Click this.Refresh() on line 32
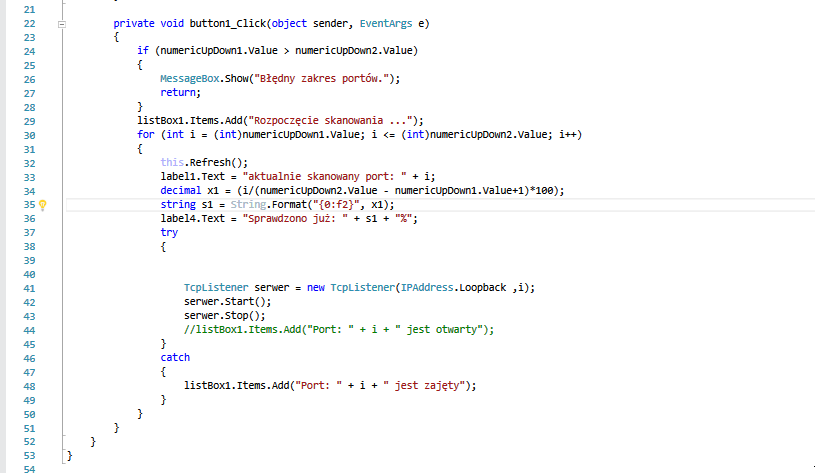The width and height of the screenshot is (815, 473). click(204, 163)
